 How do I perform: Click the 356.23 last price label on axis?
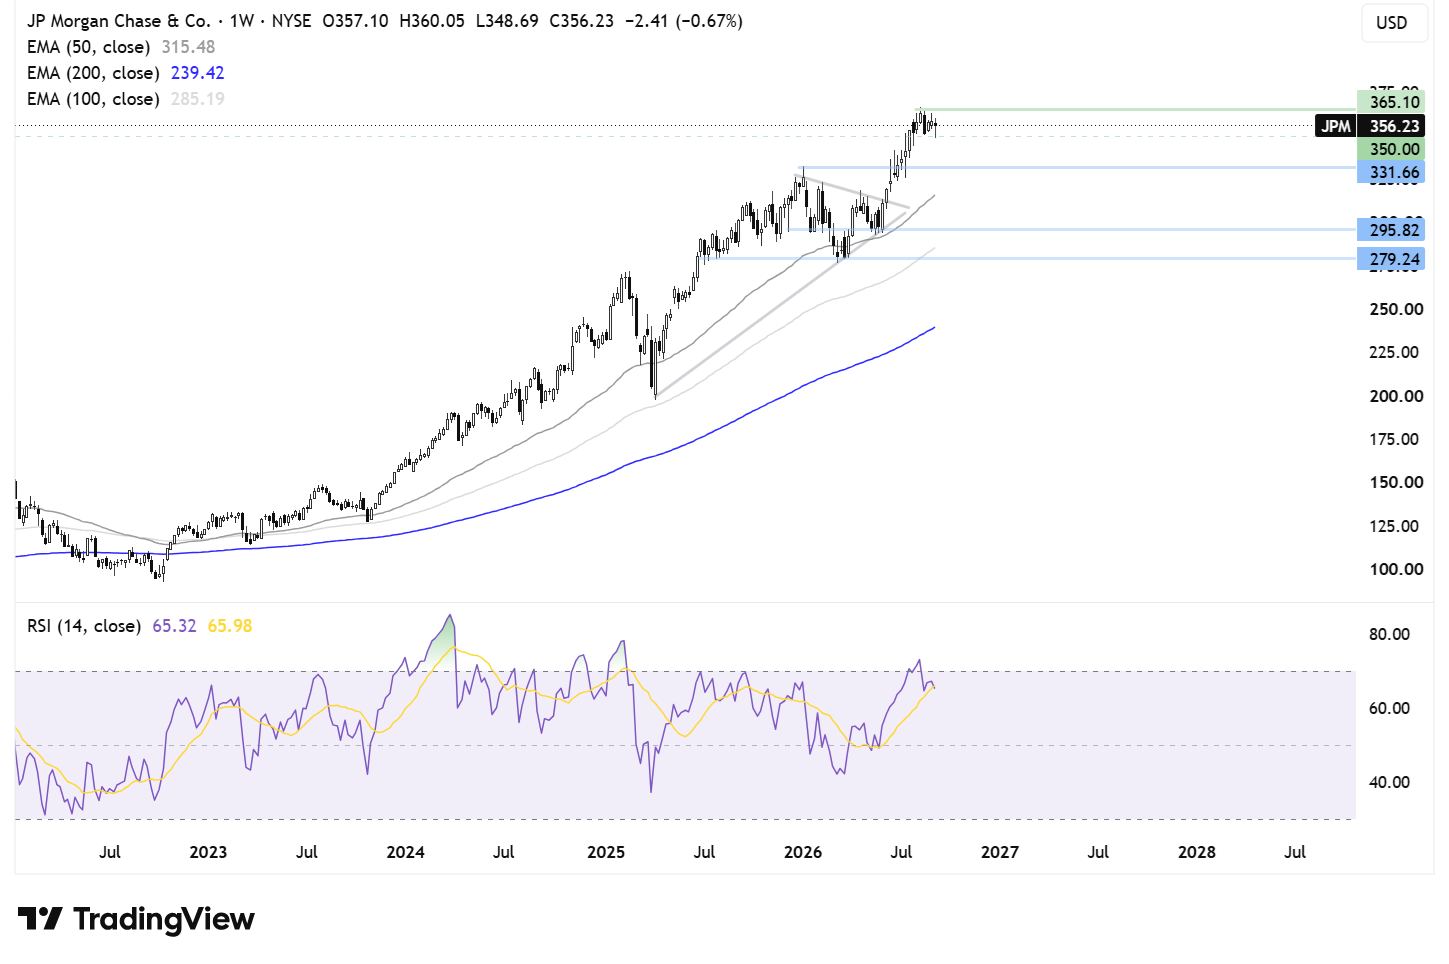pos(1391,126)
